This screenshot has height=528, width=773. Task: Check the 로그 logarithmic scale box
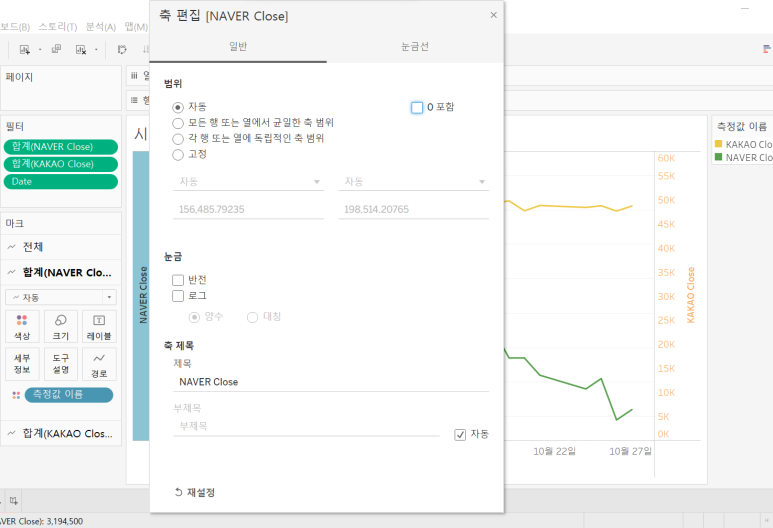click(x=178, y=296)
